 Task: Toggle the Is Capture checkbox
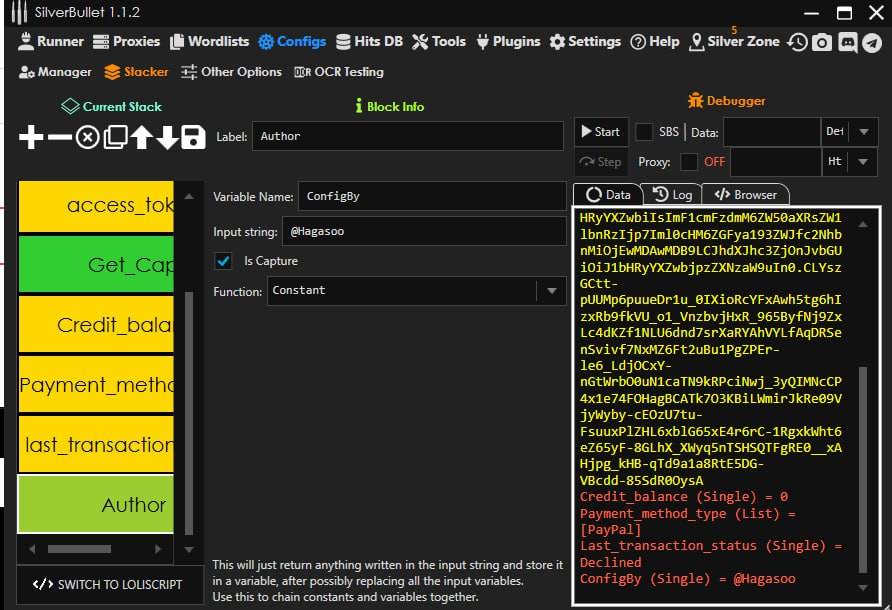[x=224, y=261]
